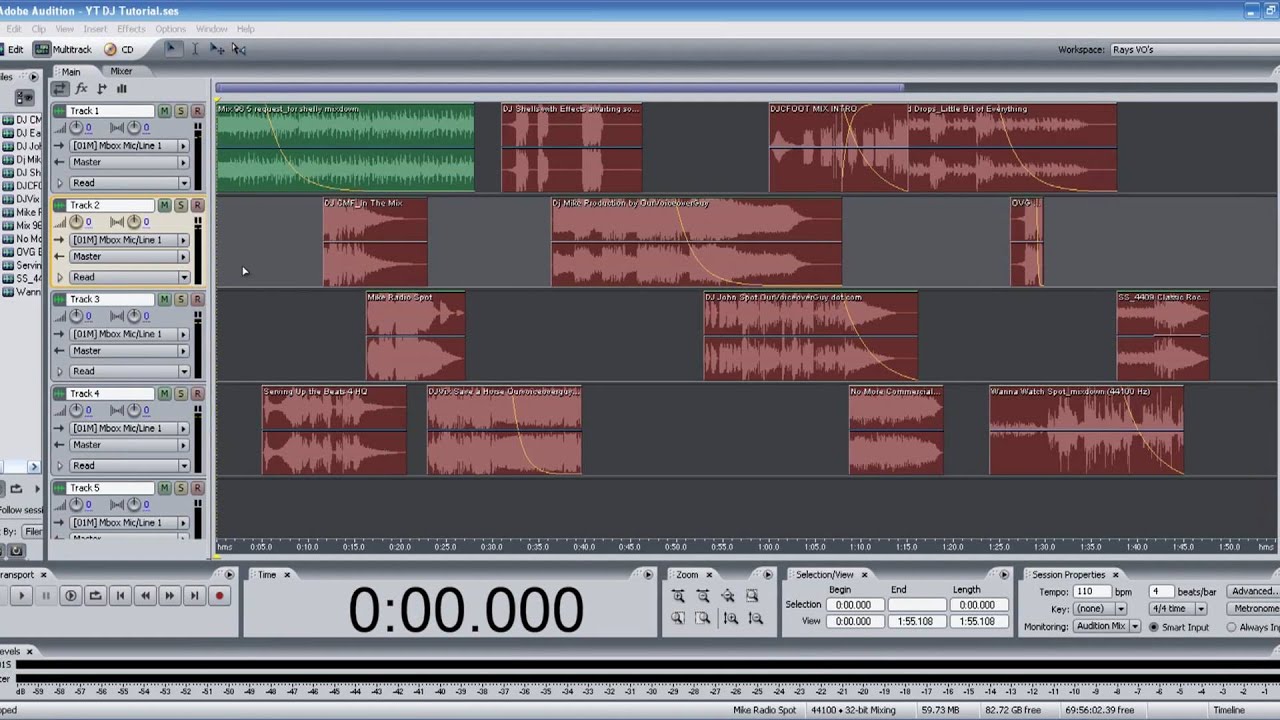Screen dimensions: 1280x720
Task: Click the Pause transport button
Action: pos(46,596)
